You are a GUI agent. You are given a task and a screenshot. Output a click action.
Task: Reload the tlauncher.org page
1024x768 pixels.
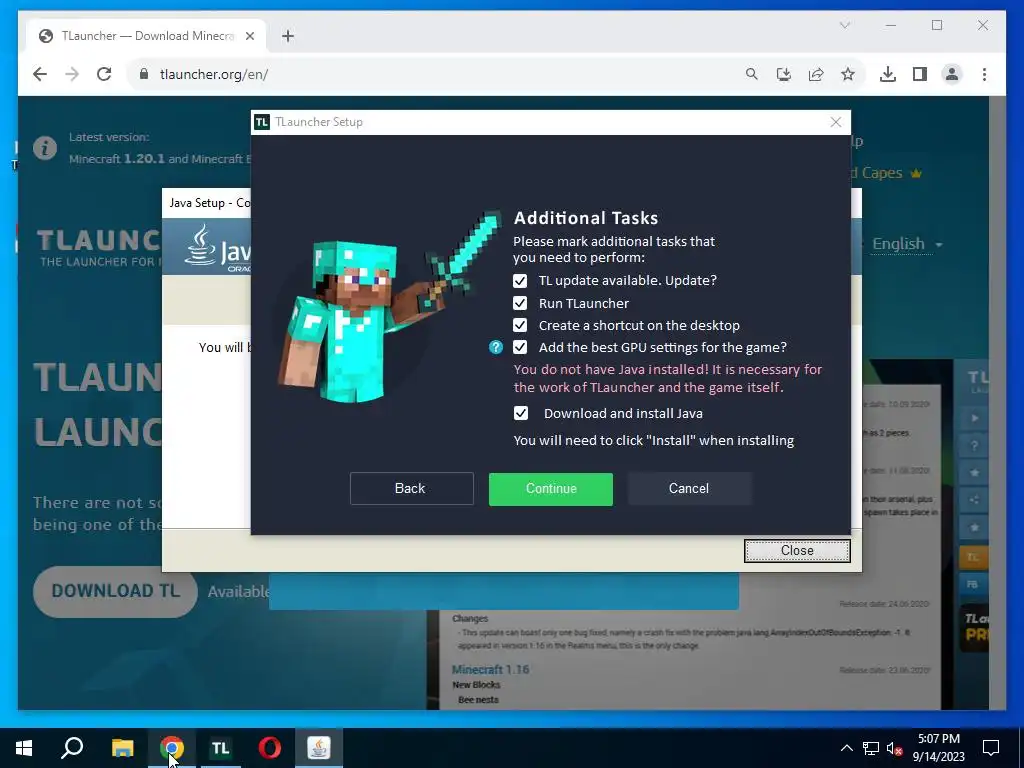click(x=104, y=74)
